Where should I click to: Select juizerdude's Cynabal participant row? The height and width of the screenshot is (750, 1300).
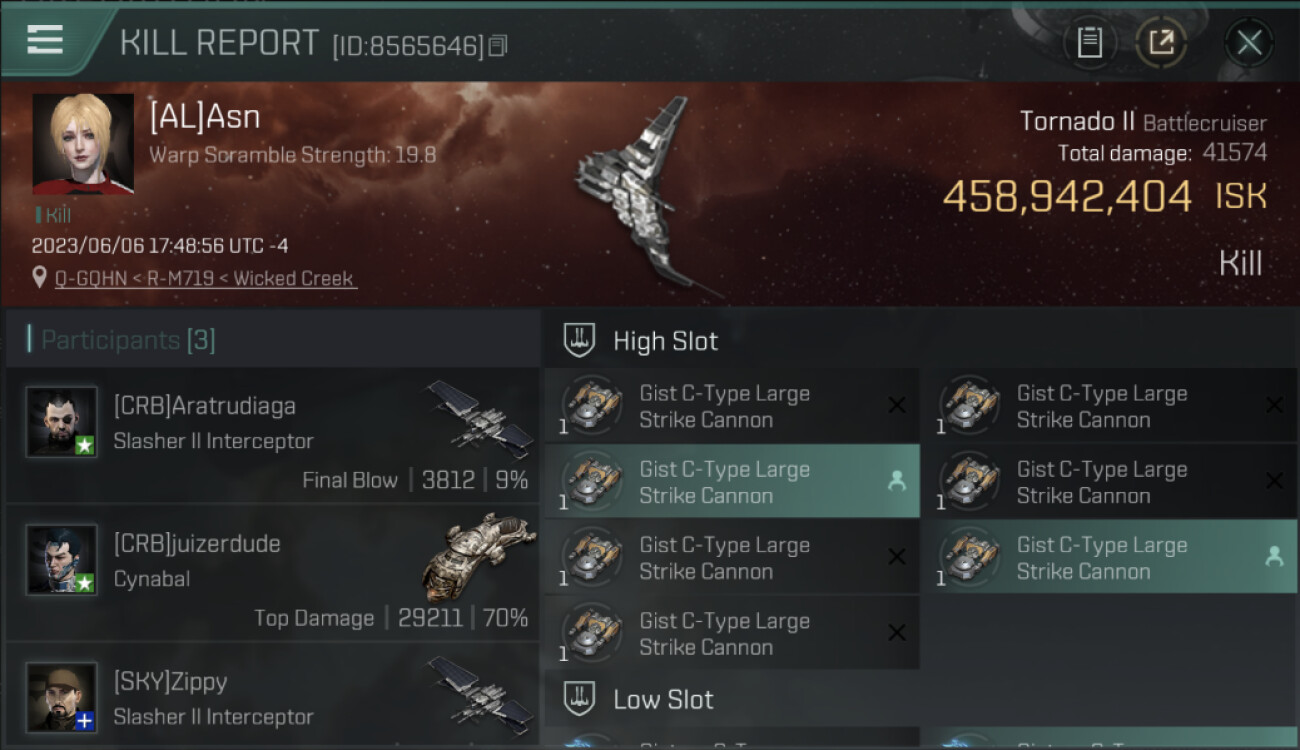tap(273, 573)
